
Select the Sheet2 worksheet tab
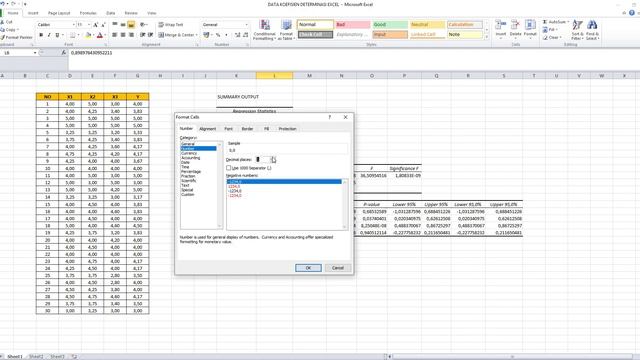(36, 356)
